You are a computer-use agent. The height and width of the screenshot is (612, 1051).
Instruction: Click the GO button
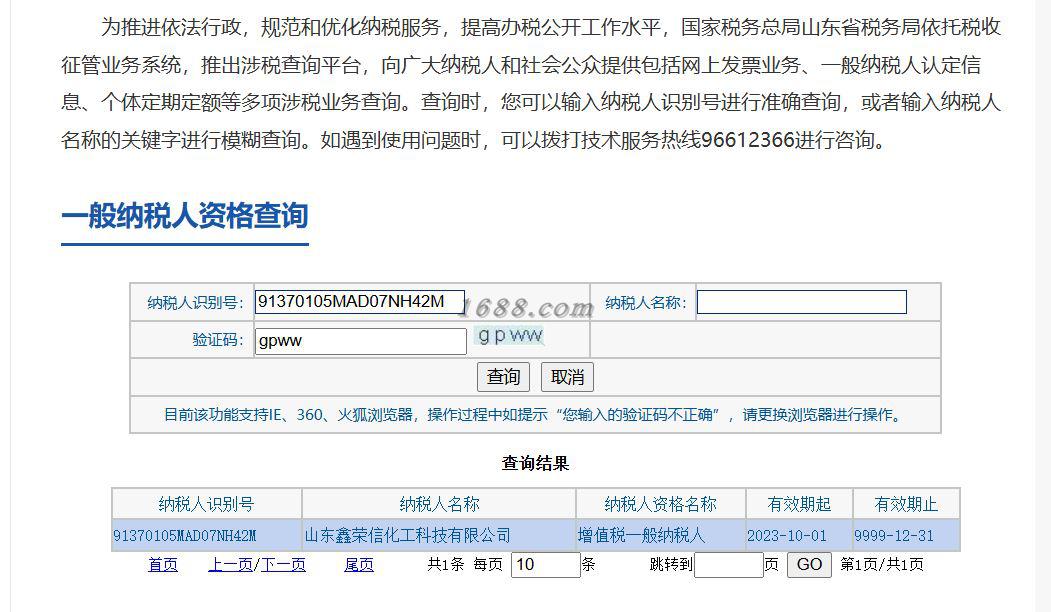pos(809,564)
